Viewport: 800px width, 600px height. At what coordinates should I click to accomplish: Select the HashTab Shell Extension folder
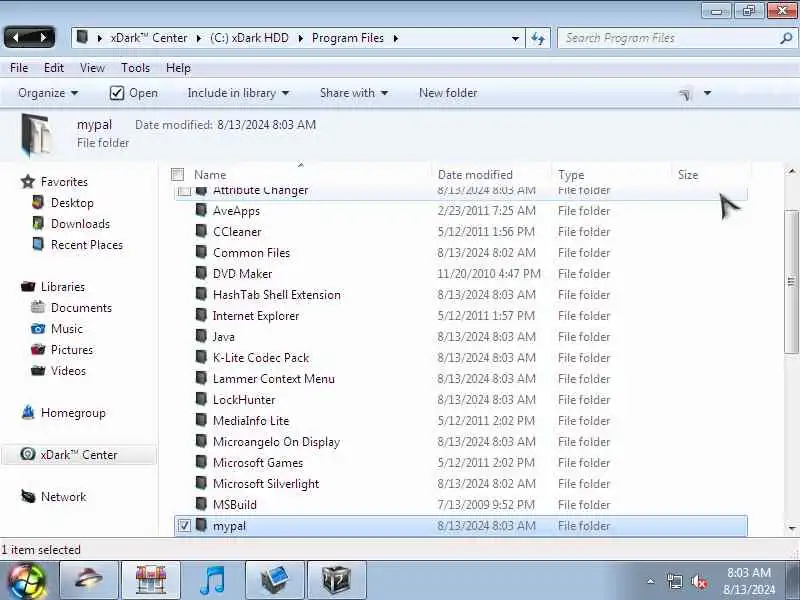pos(461,294)
